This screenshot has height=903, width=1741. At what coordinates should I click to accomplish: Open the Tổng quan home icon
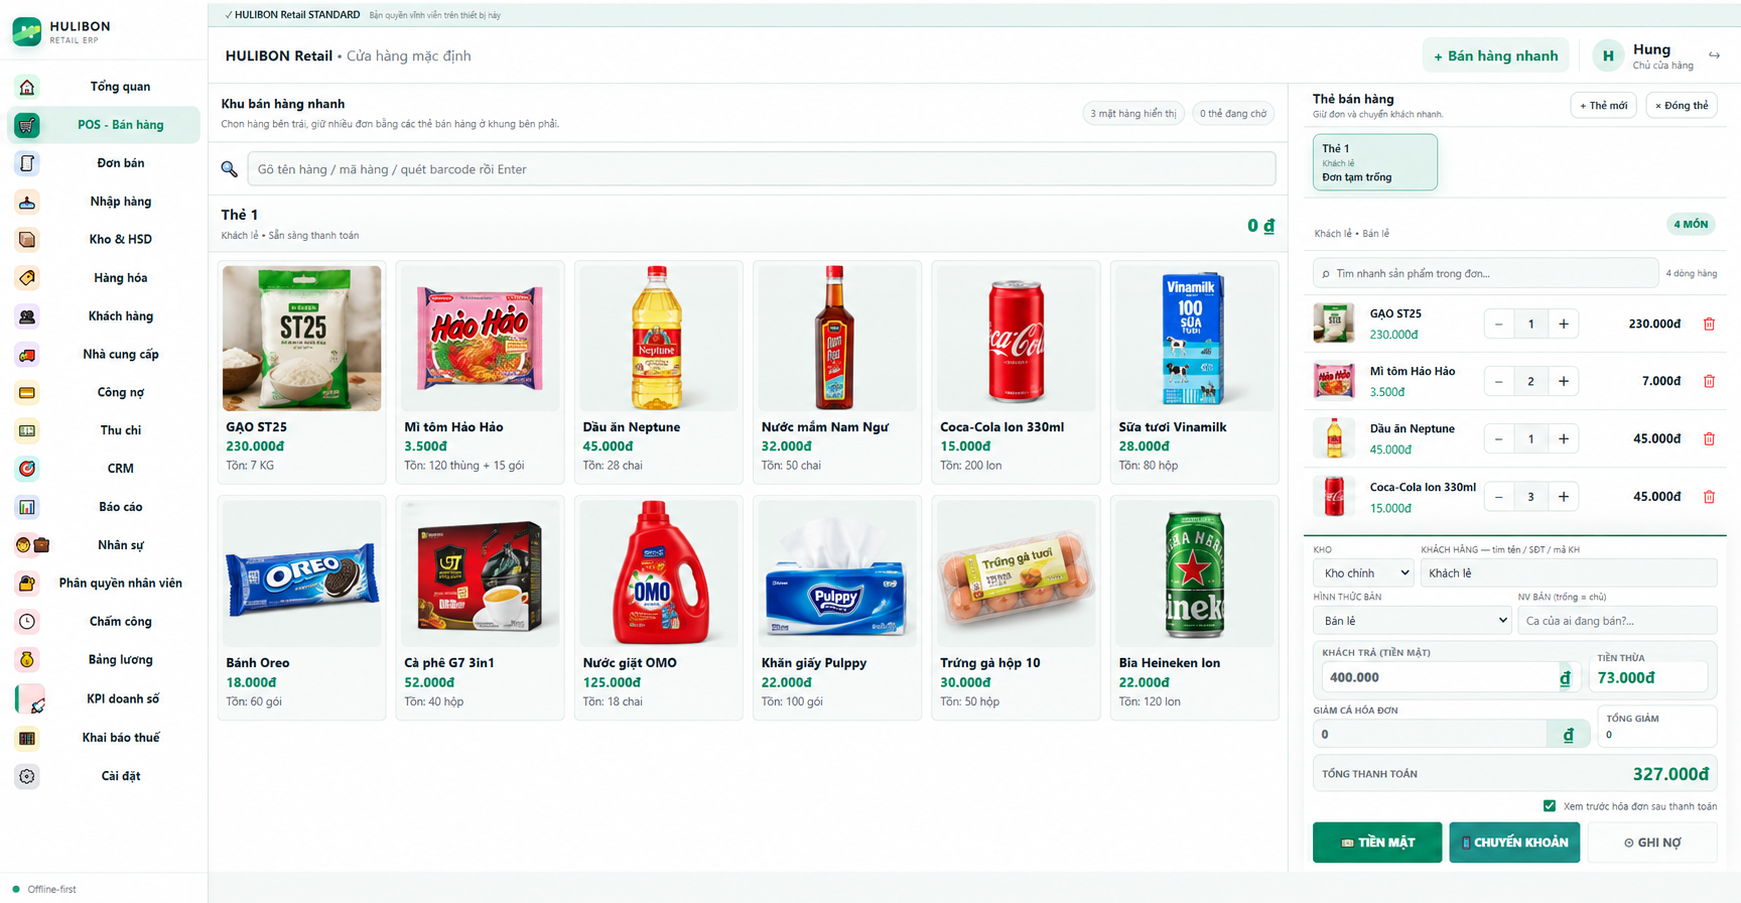pyautogui.click(x=27, y=87)
